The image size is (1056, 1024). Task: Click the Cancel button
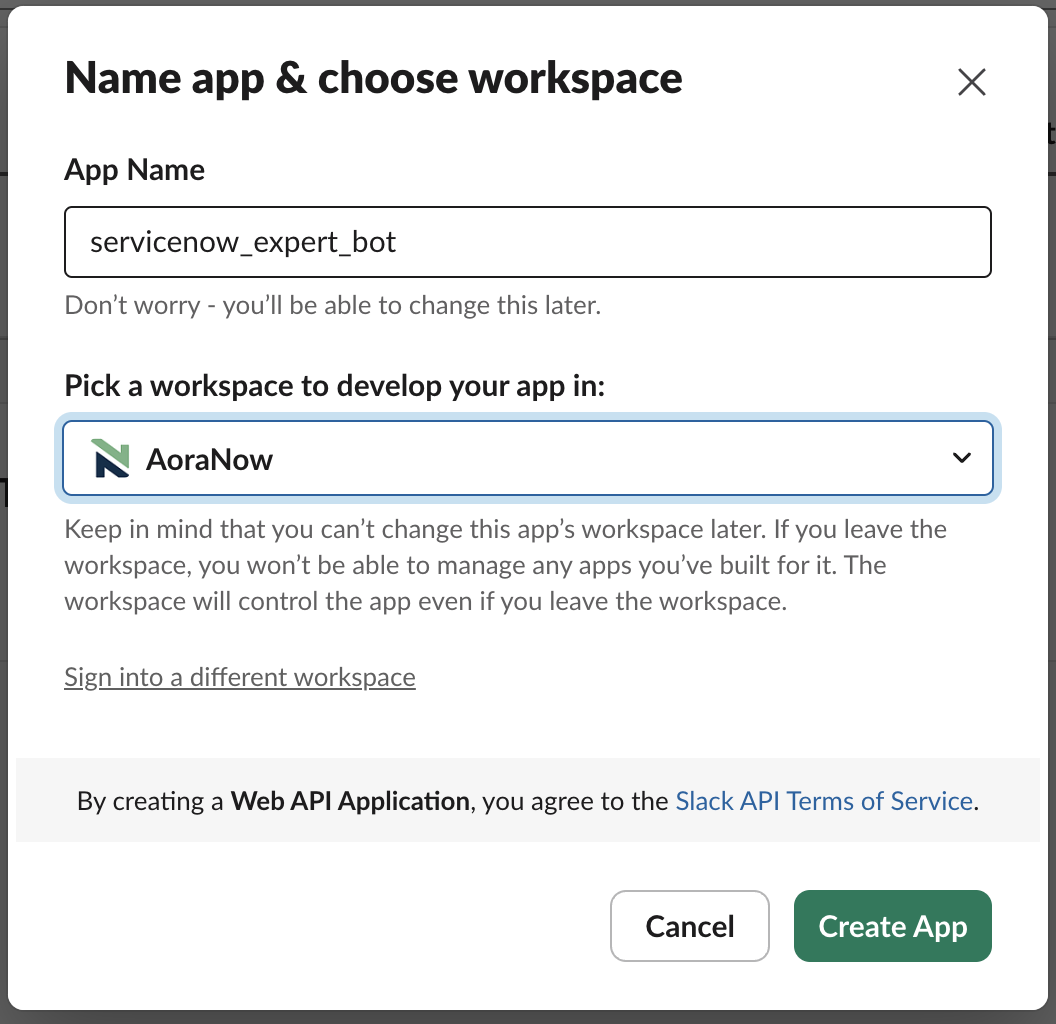pyautogui.click(x=690, y=926)
